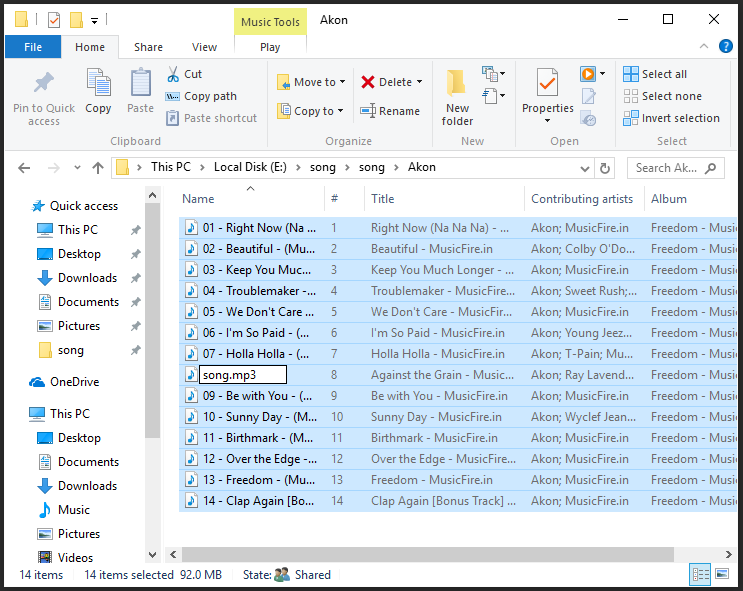Image resolution: width=743 pixels, height=591 pixels.
Task: Click the Forward navigation arrow
Action: [54, 168]
